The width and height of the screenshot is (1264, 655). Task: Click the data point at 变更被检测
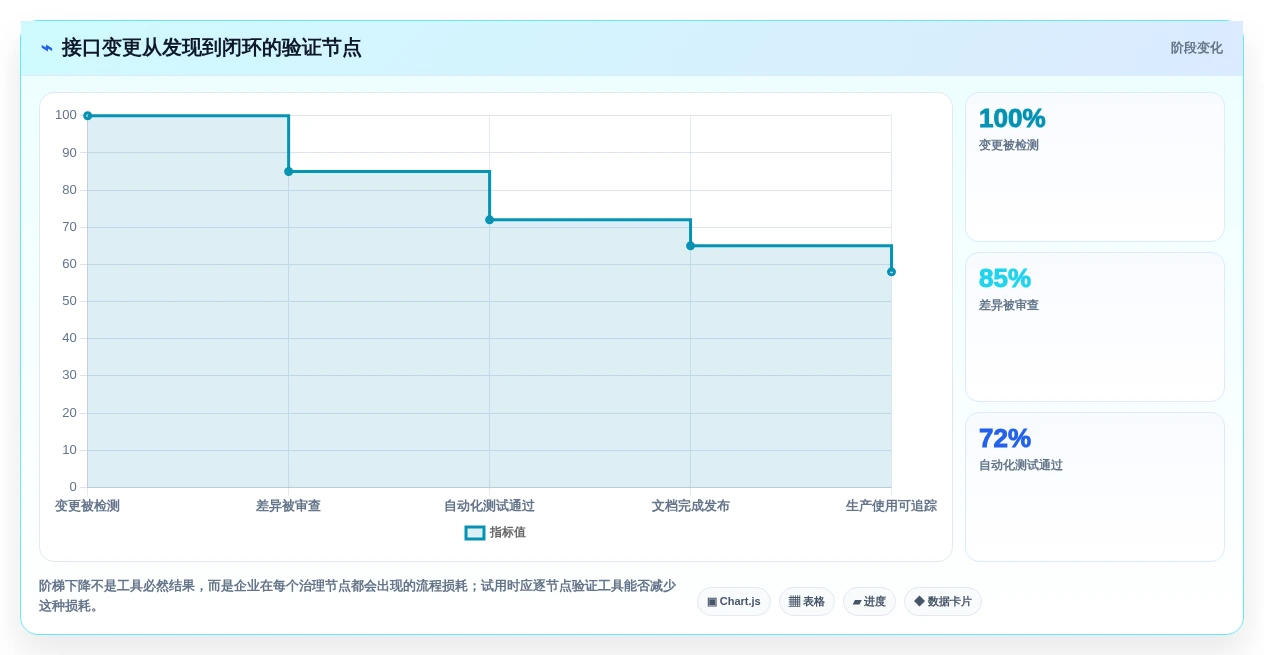88,116
